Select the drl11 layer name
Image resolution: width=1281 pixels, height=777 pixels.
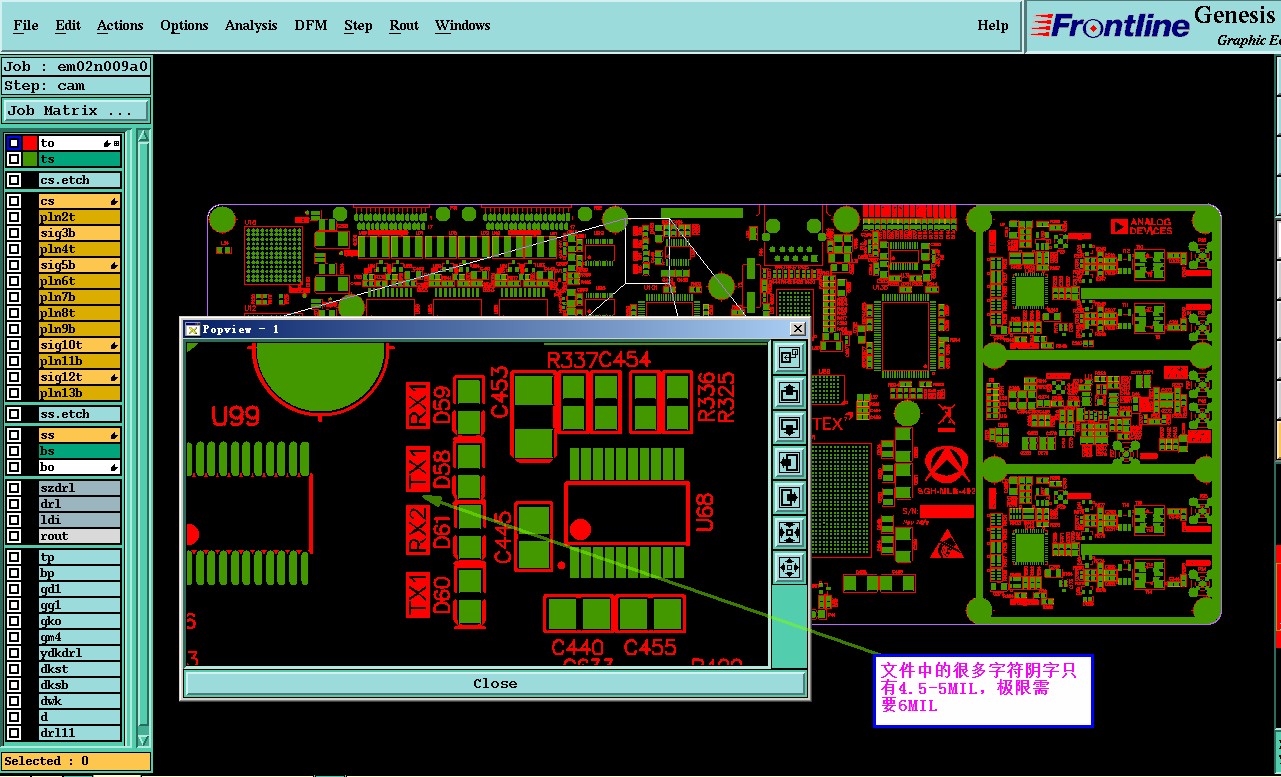point(80,734)
